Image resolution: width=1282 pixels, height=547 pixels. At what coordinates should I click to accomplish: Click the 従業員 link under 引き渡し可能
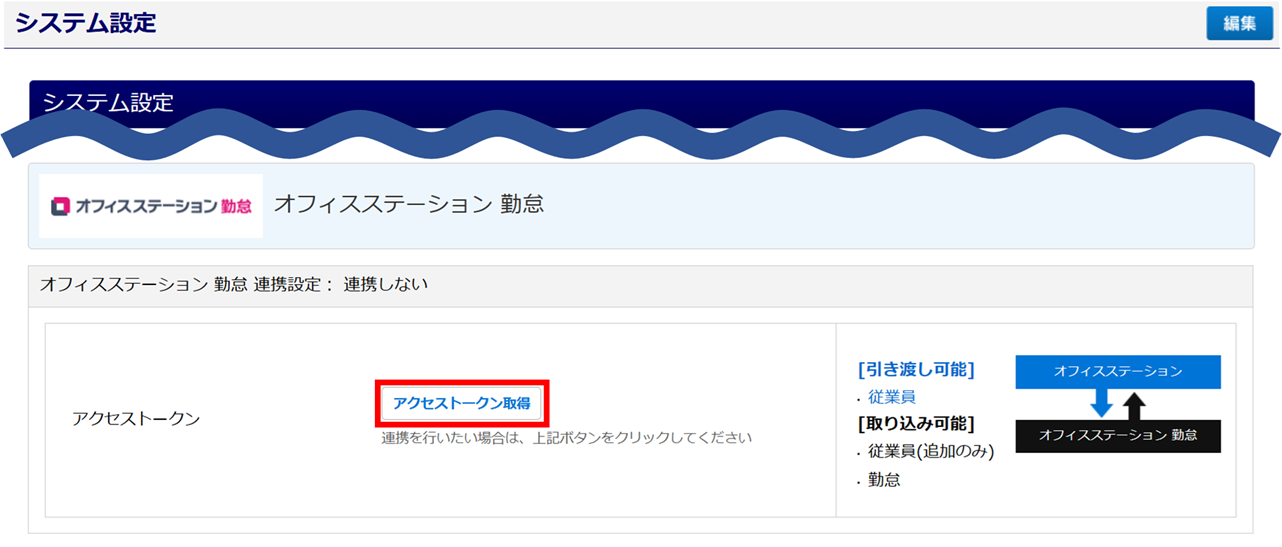tap(892, 397)
